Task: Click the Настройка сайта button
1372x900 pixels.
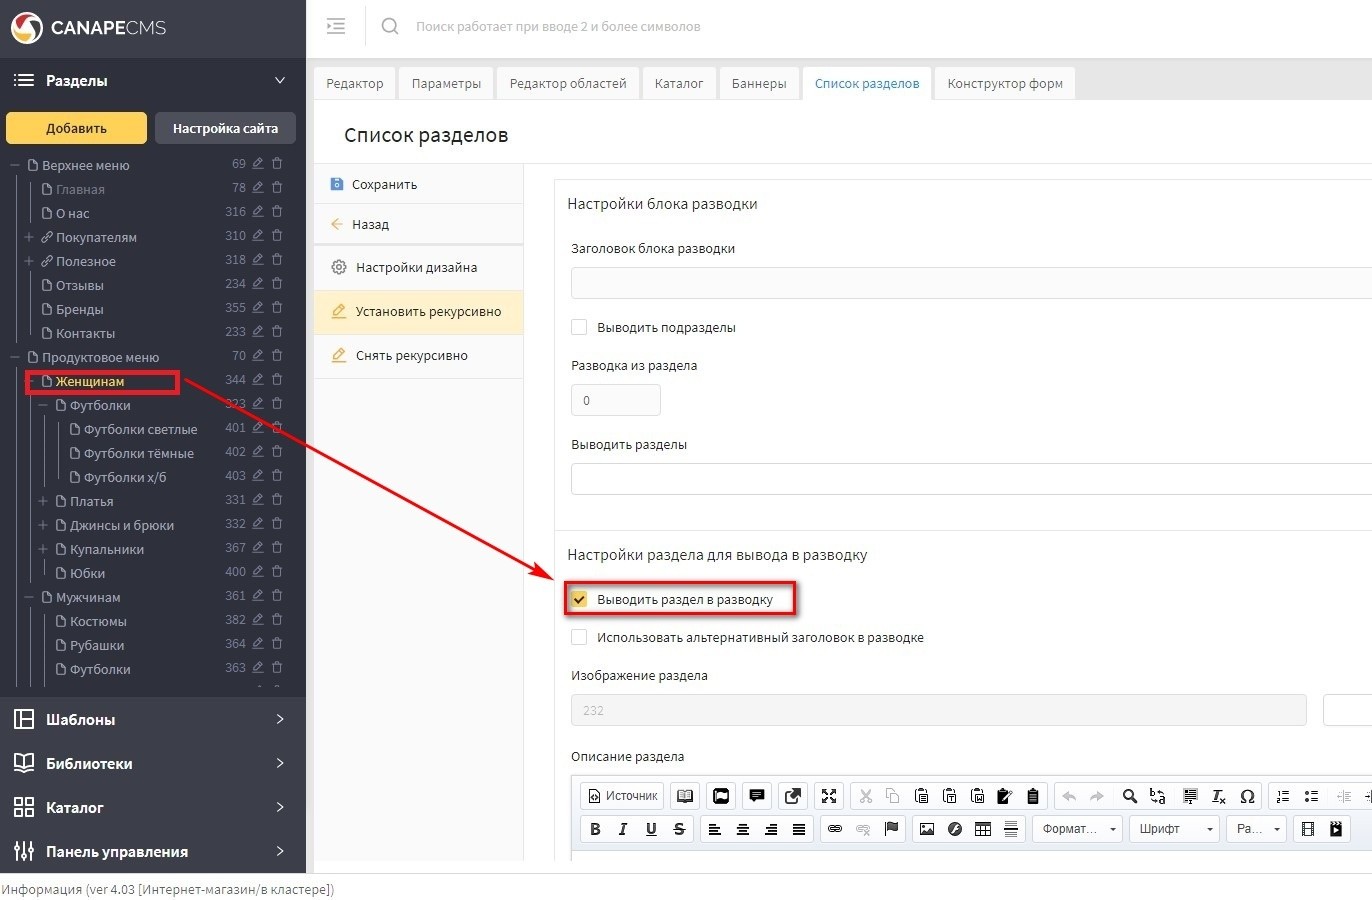Action: coord(225,128)
